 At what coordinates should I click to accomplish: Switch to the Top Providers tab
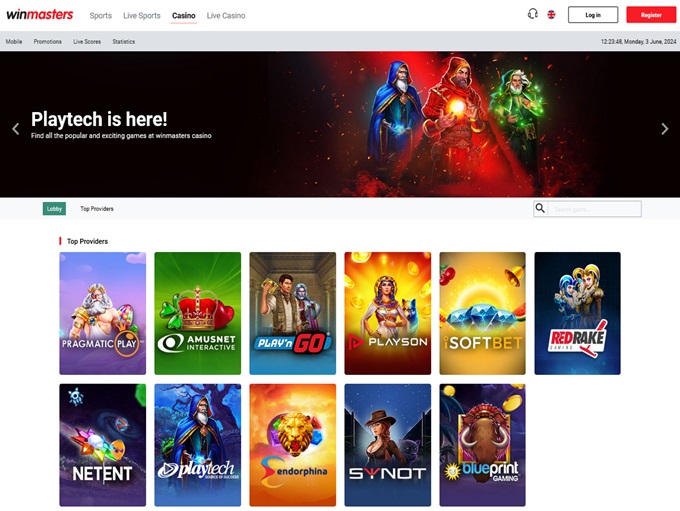(x=97, y=209)
